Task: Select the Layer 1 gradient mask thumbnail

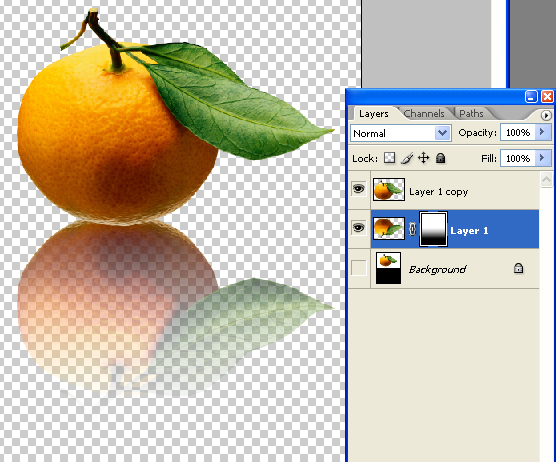Action: tap(433, 229)
